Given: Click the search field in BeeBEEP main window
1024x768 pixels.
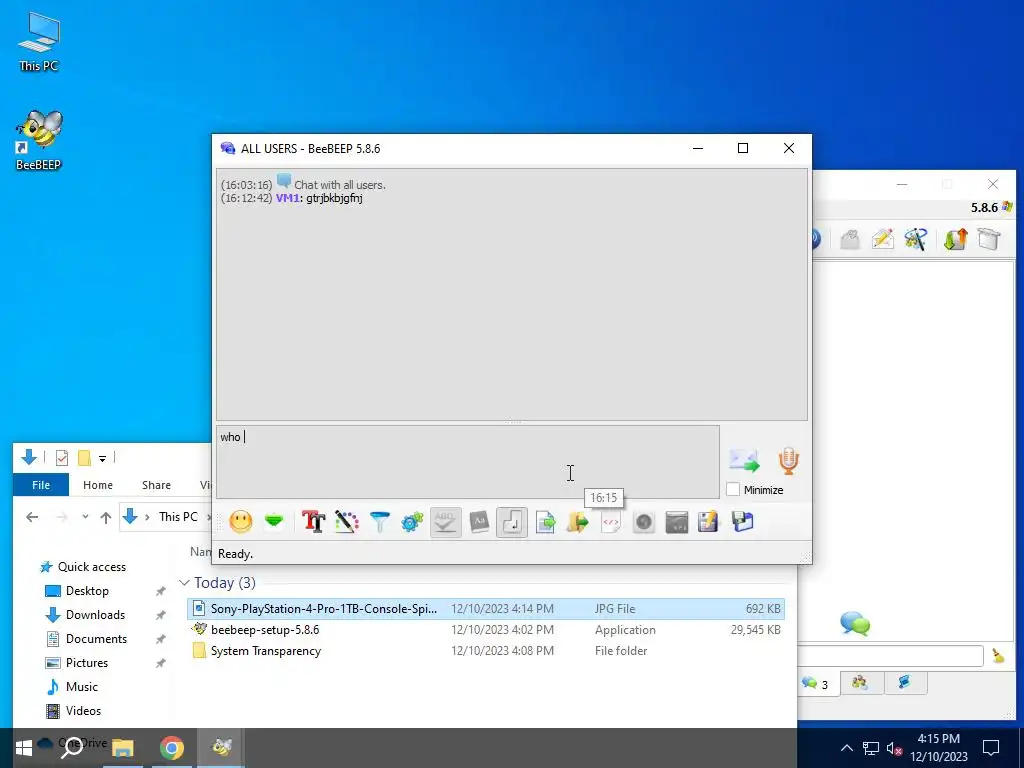Looking at the screenshot, I should pos(890,656).
